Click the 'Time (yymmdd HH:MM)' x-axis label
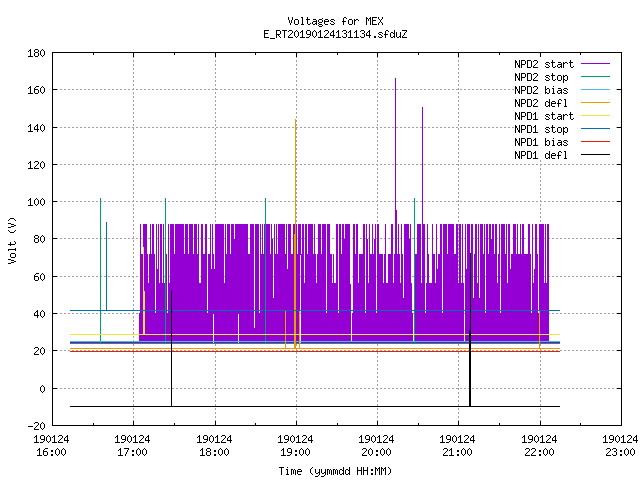The height and width of the screenshot is (480, 640). tap(335, 471)
